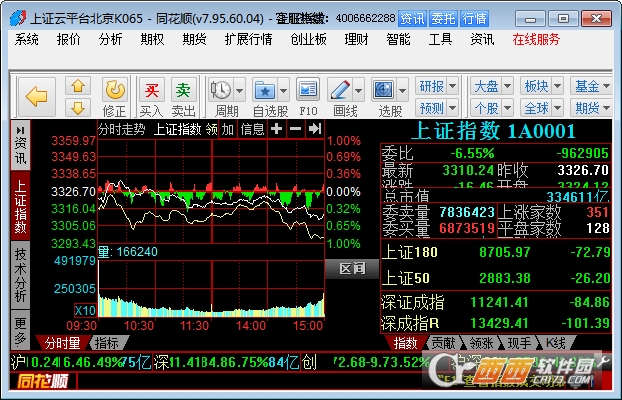Click the 领 indicator next to 上证指数

pyautogui.click(x=211, y=129)
